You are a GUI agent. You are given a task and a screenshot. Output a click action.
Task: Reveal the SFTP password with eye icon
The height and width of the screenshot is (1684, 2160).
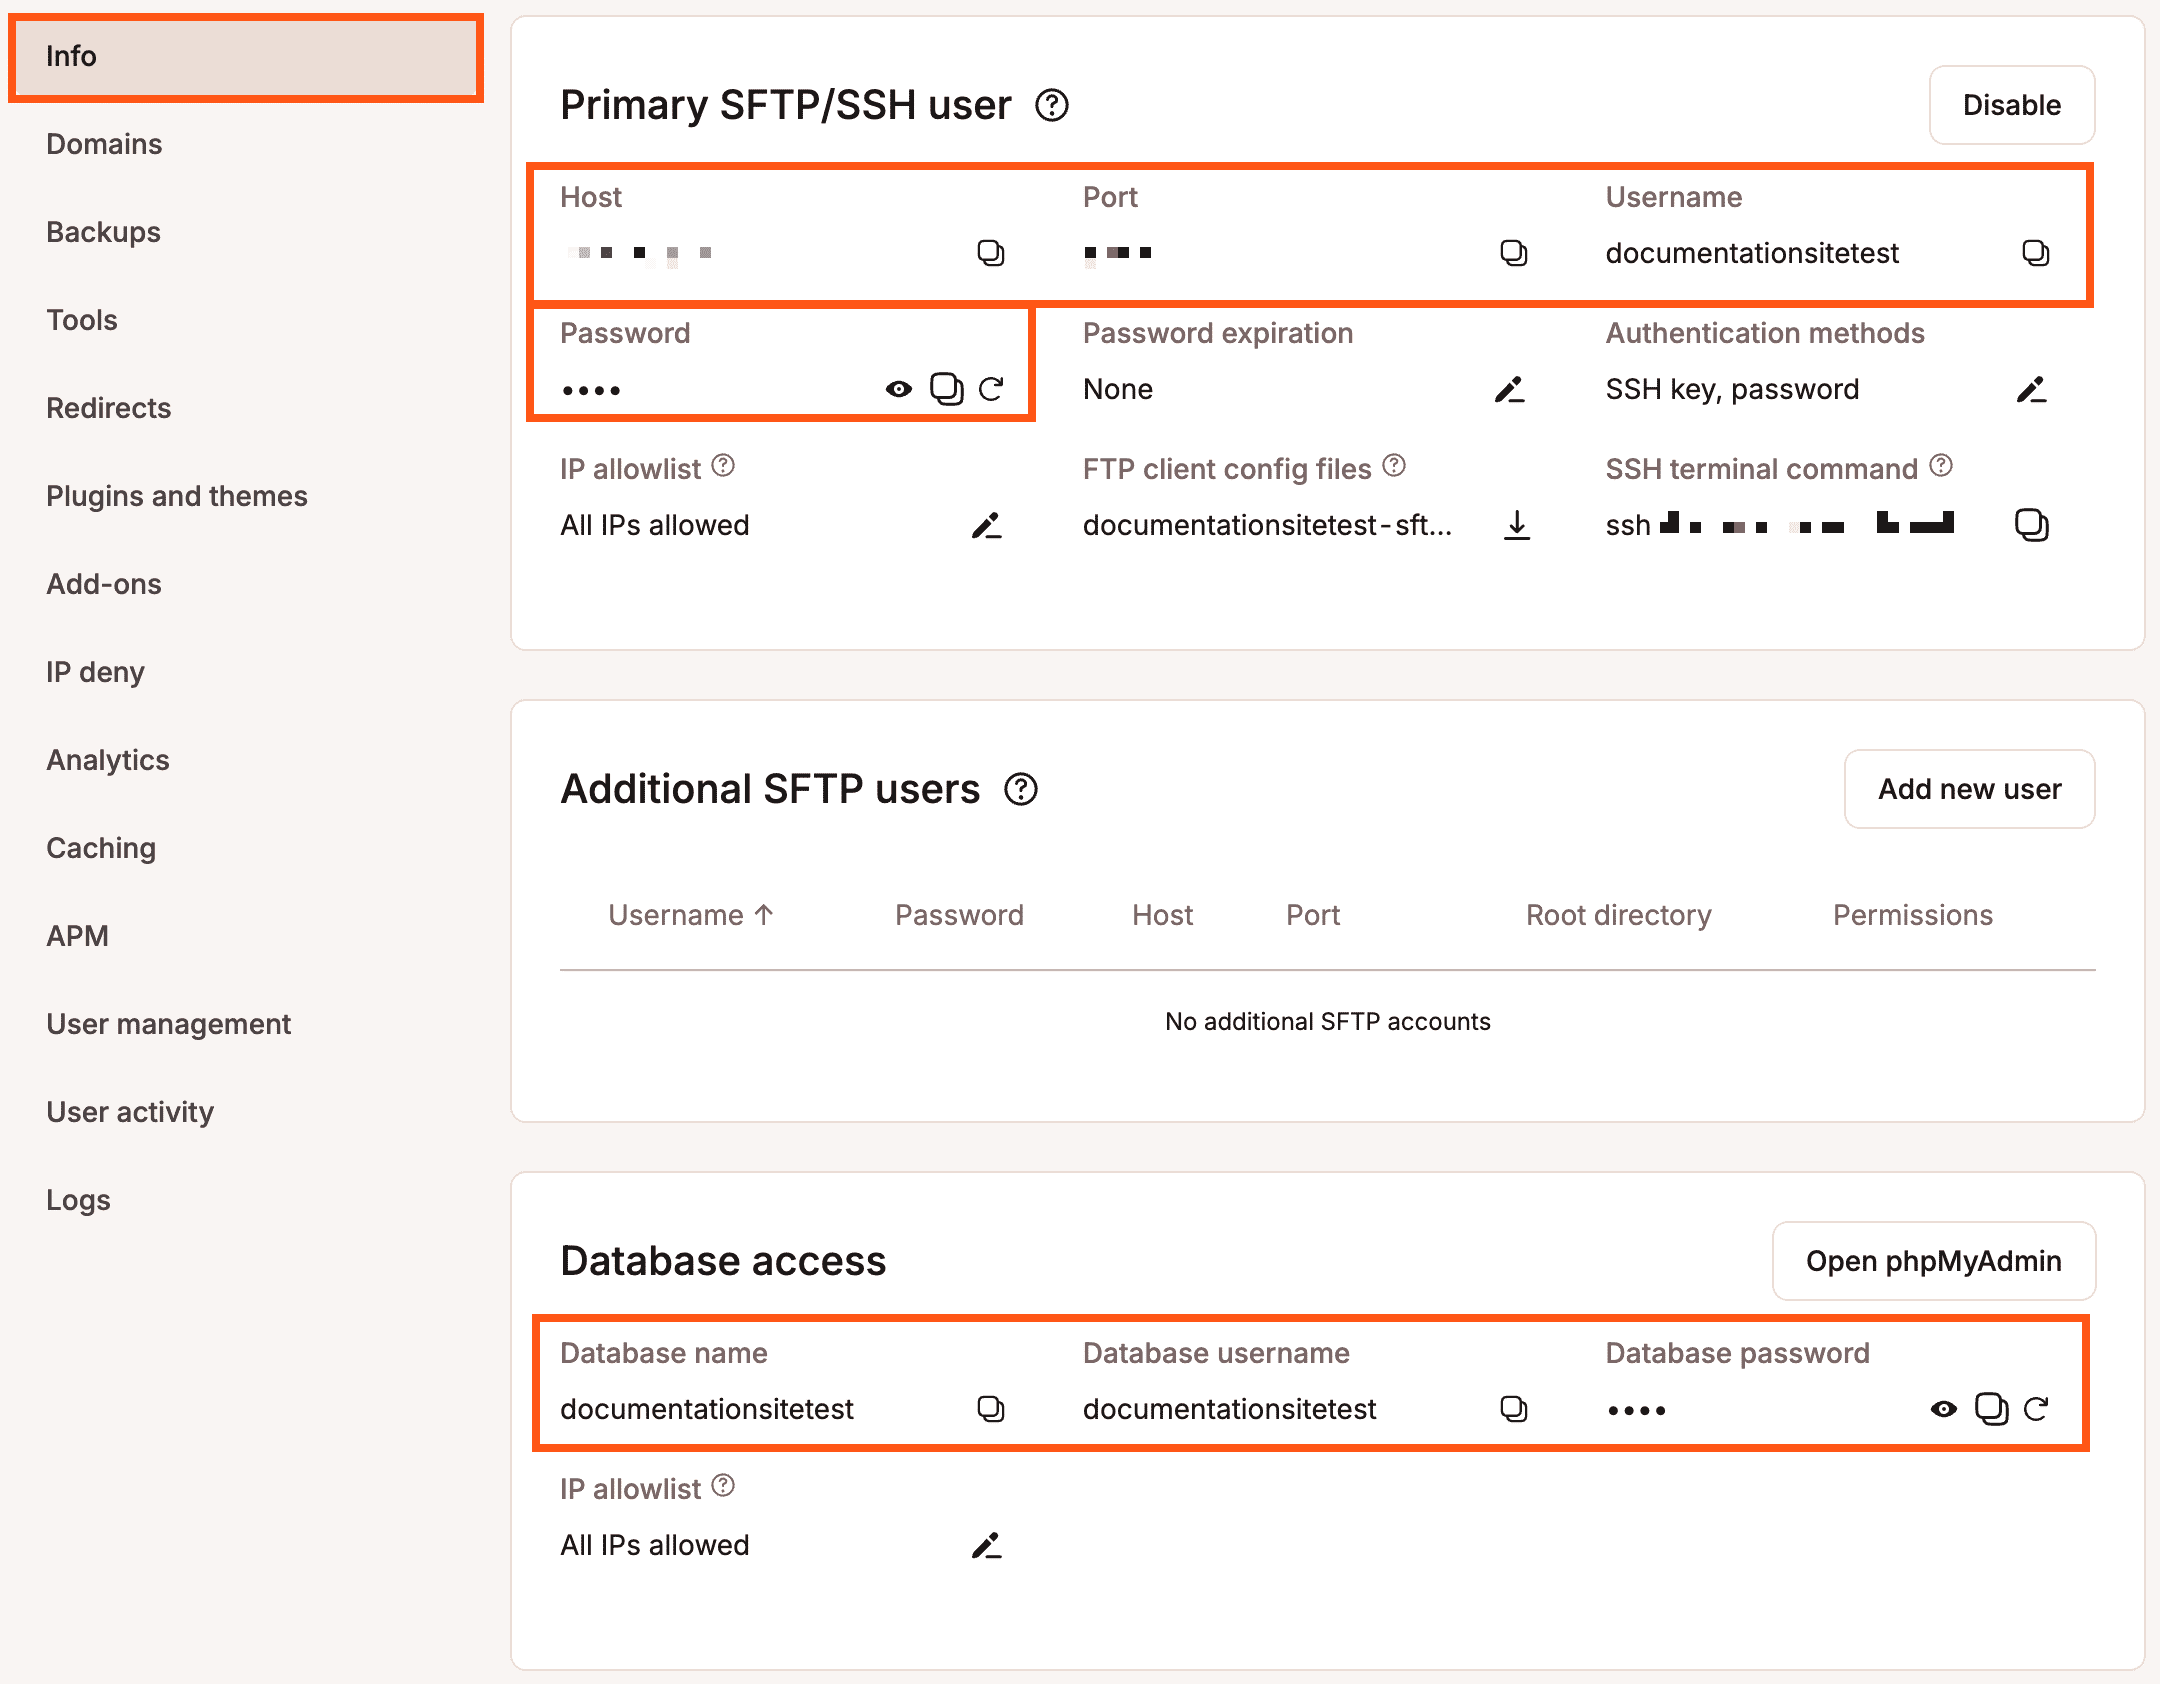898,389
